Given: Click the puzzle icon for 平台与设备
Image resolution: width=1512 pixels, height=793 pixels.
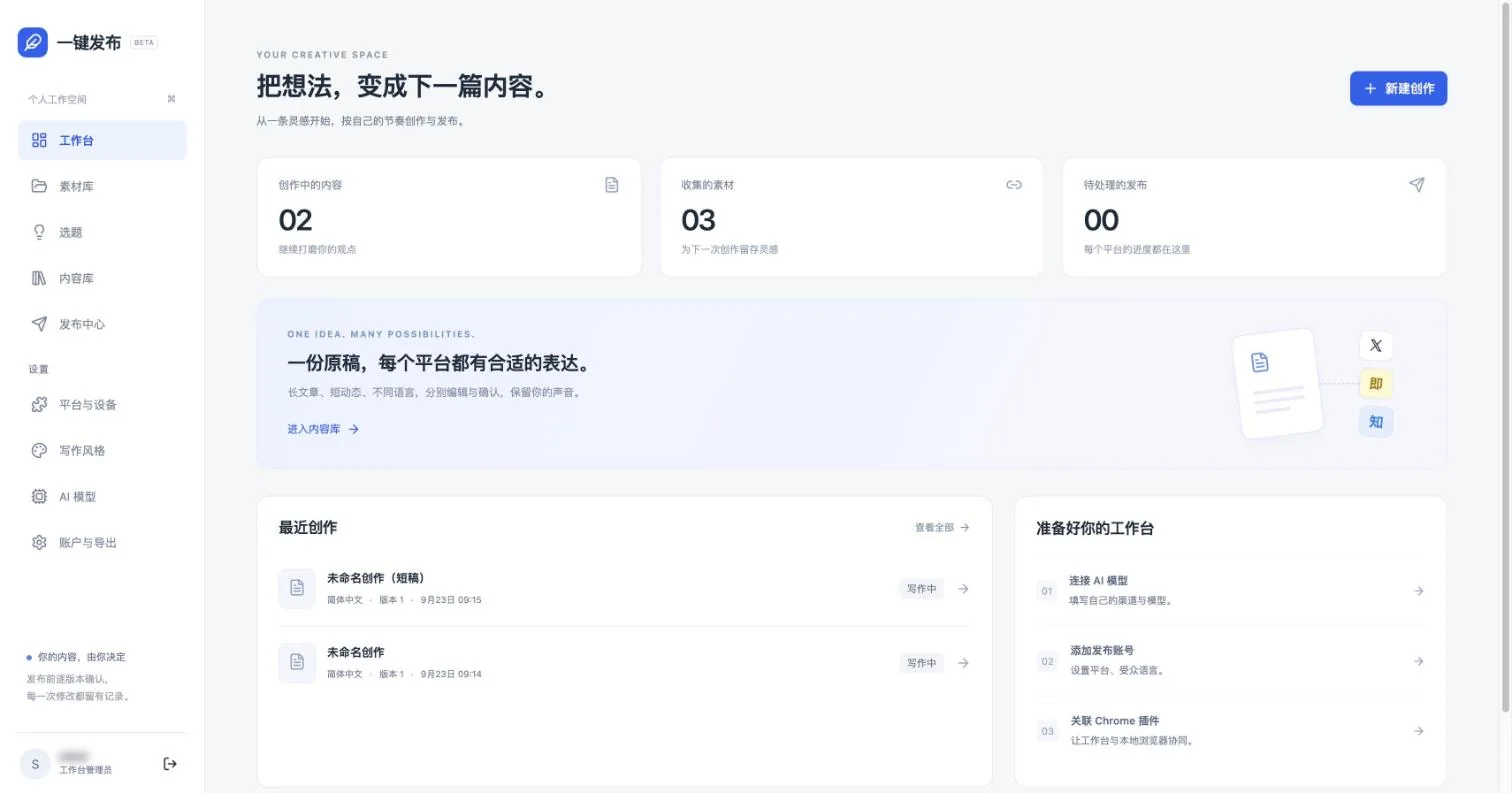Looking at the screenshot, I should tap(39, 404).
